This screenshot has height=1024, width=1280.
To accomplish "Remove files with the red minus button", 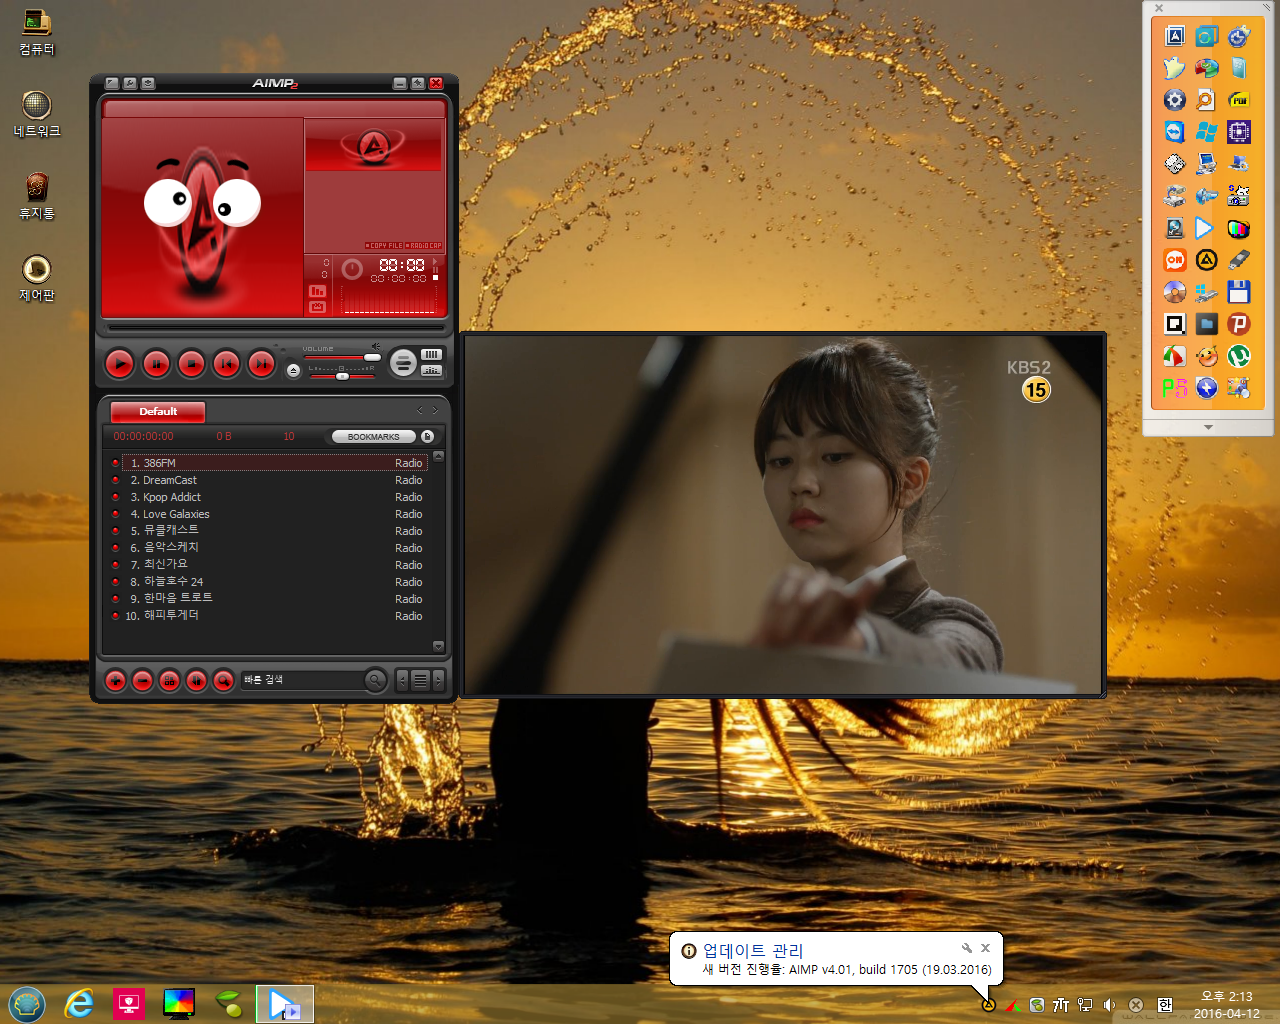I will pyautogui.click(x=143, y=681).
